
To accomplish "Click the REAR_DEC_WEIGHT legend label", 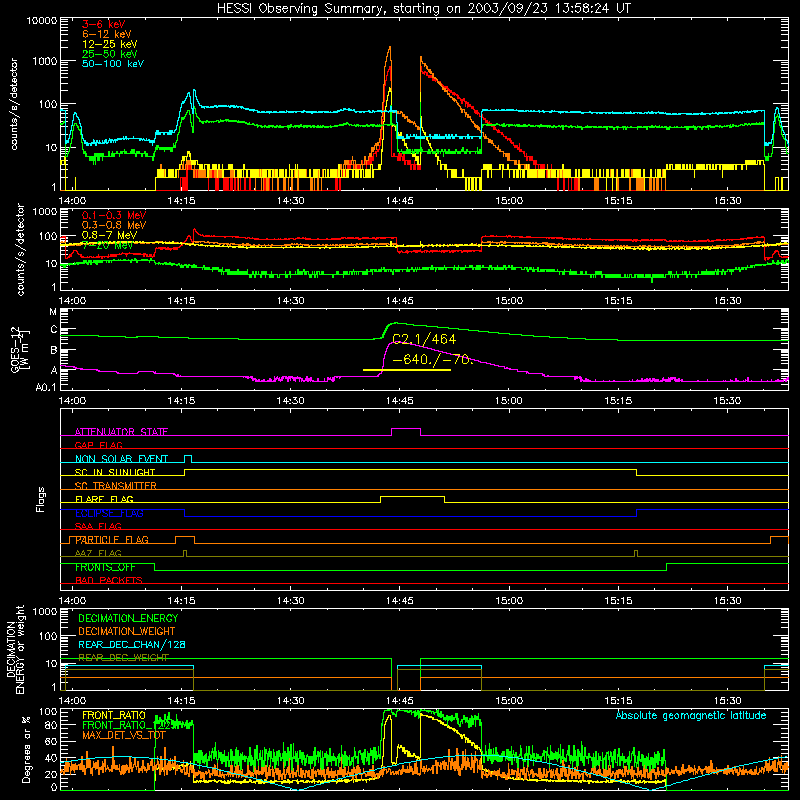I will click(123, 658).
